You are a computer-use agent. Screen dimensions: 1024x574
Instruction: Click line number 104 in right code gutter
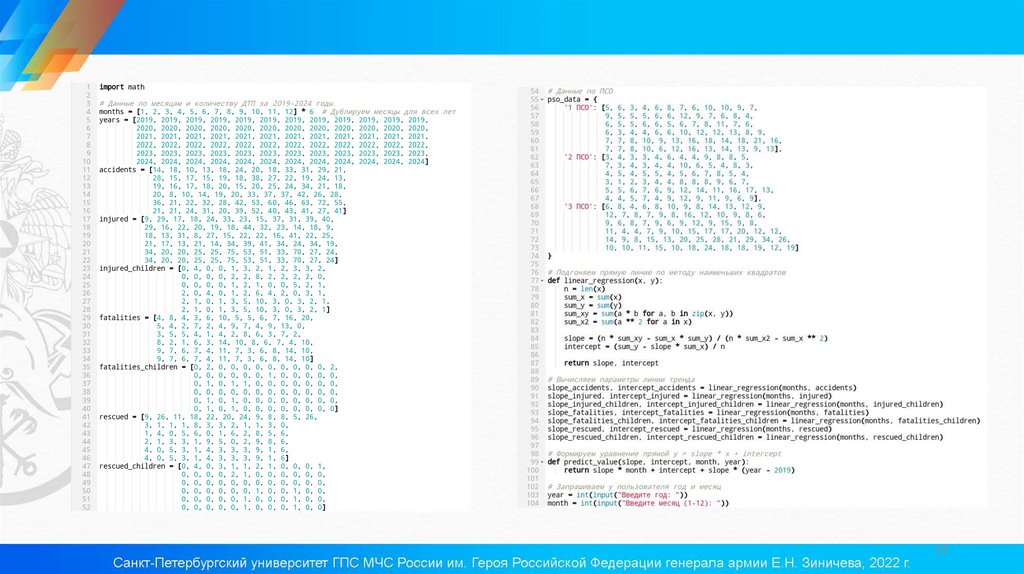[533, 503]
